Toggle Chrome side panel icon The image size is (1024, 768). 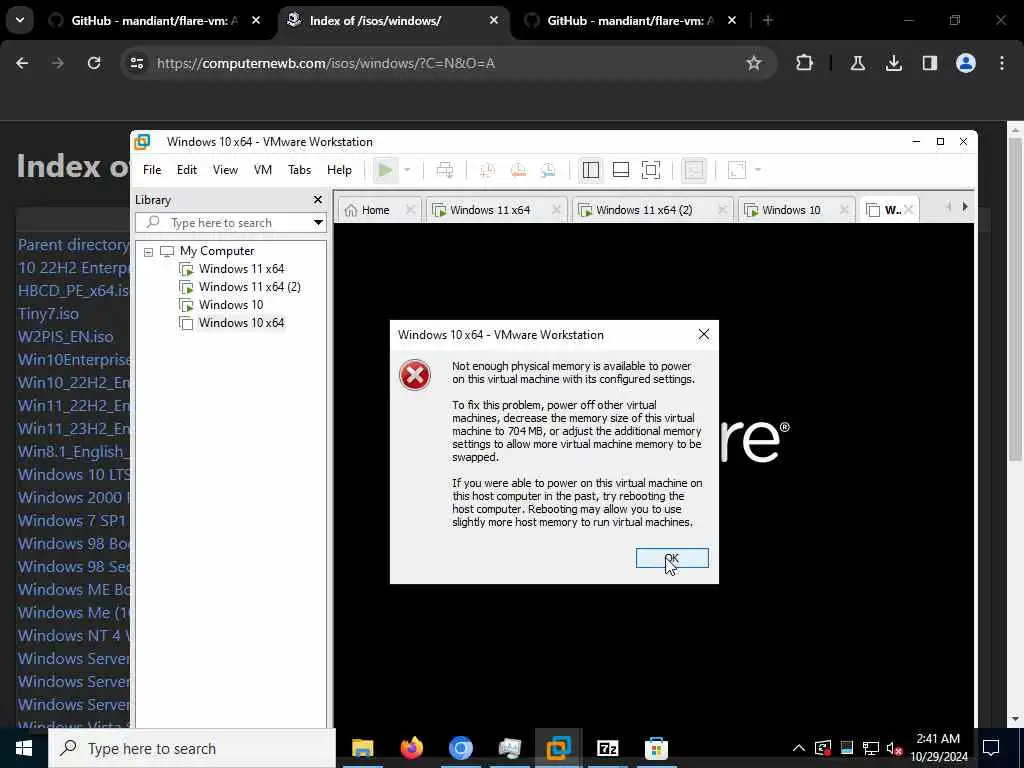[x=929, y=63]
